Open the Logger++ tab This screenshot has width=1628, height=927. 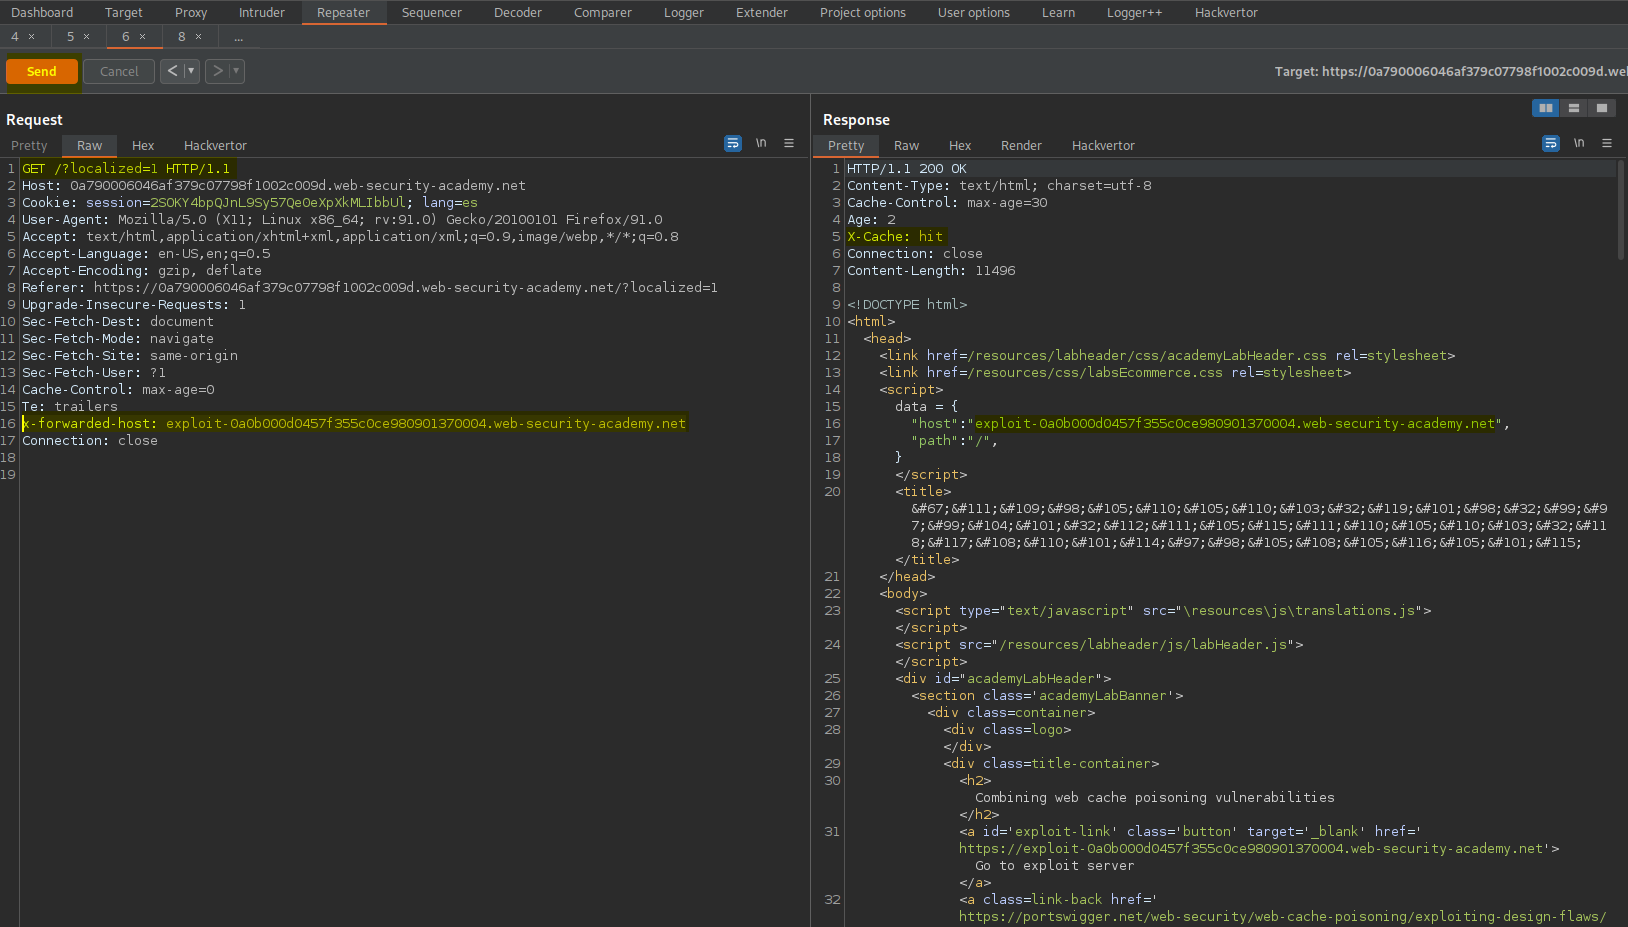(x=1134, y=13)
